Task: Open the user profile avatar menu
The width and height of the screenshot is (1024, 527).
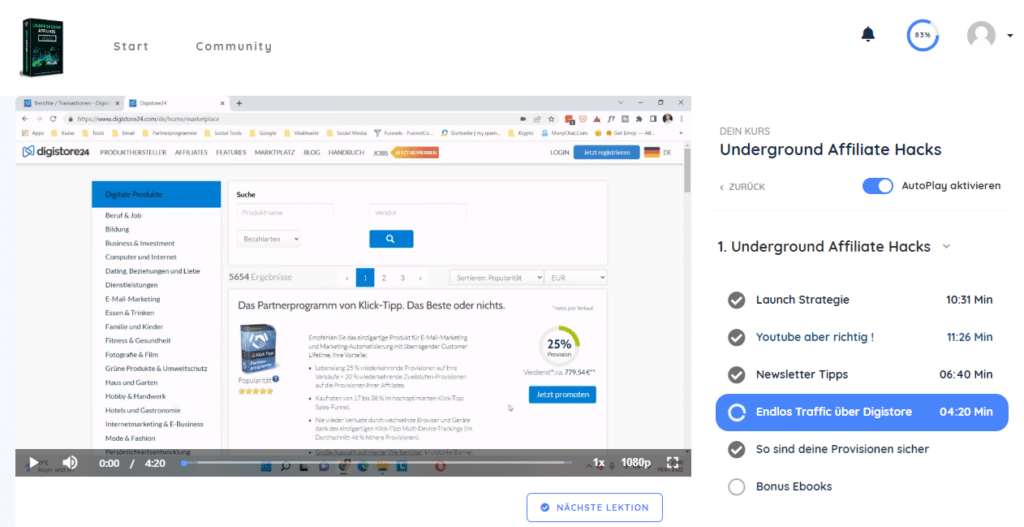Action: tap(981, 35)
